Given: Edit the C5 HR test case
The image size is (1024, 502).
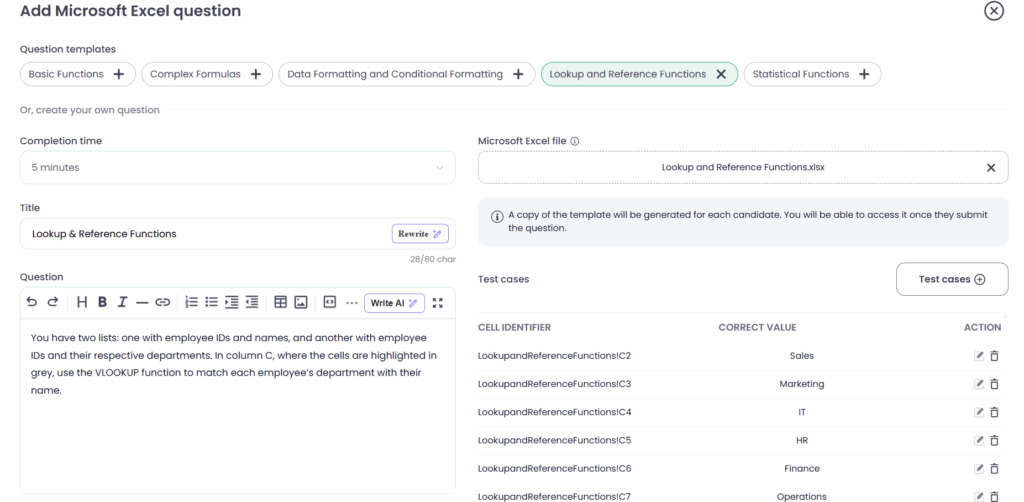Looking at the screenshot, I should 978,440.
